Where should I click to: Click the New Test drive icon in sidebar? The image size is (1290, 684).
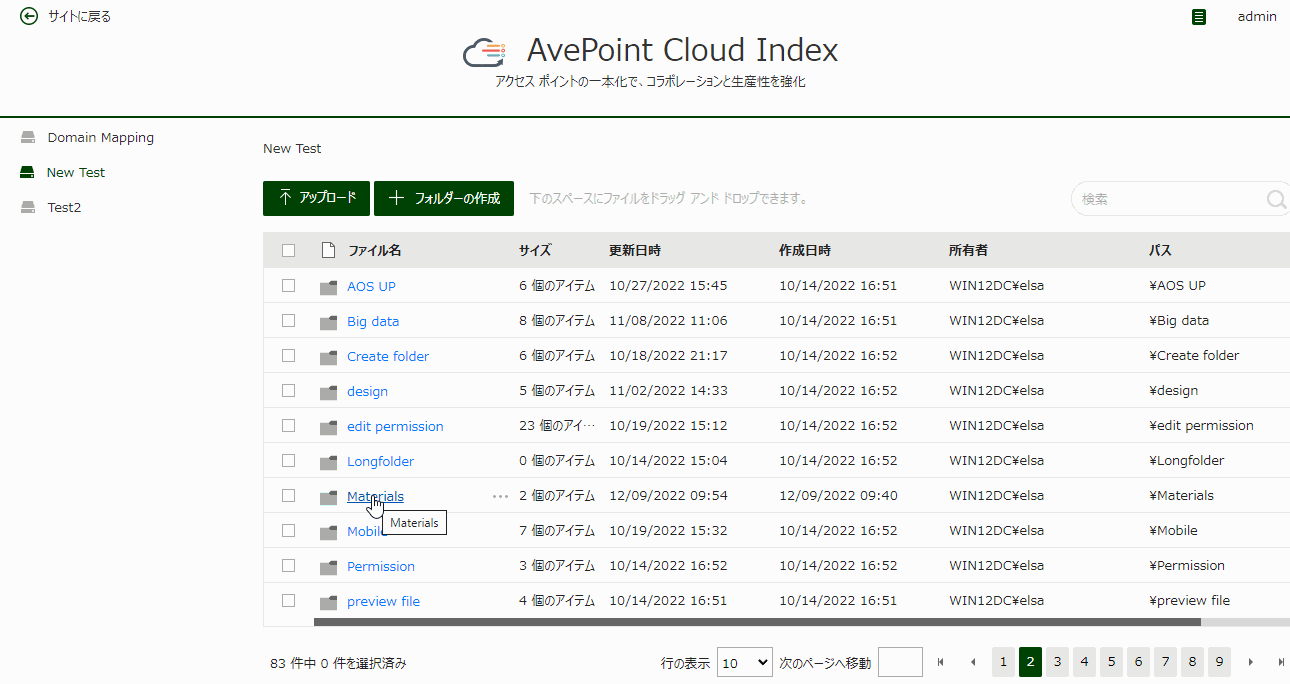[x=28, y=173]
